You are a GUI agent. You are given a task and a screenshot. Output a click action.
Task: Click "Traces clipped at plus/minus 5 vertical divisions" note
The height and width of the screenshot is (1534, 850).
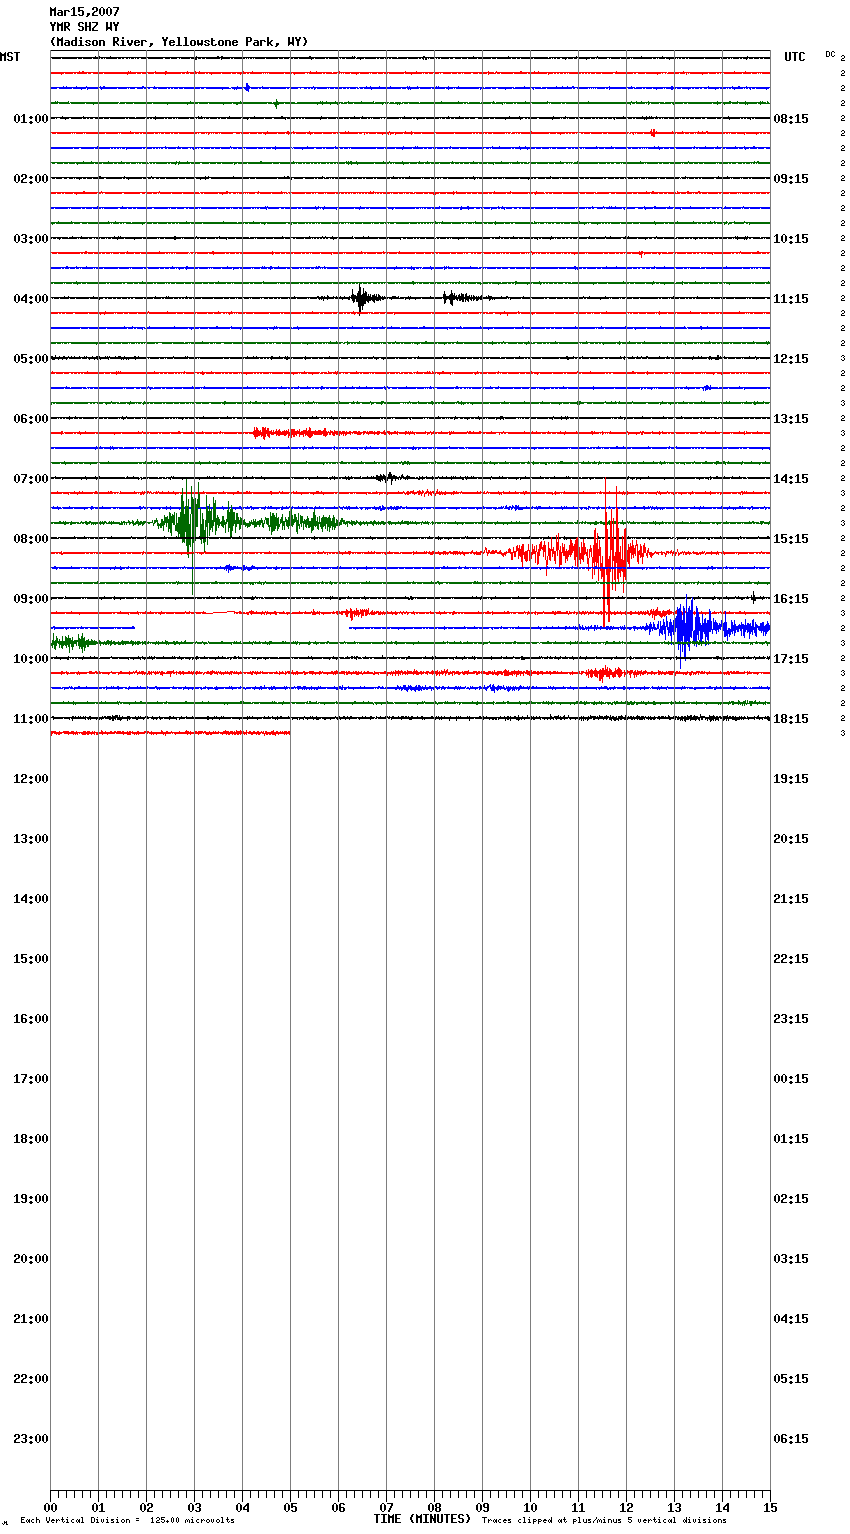[x=604, y=1521]
